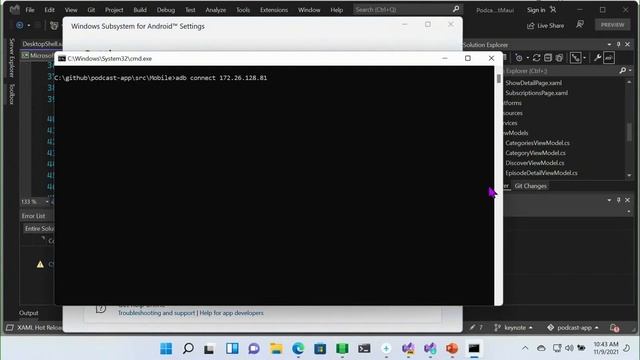Open the Solution Explorer pending changes filter icon
Viewport: 640px width, 360px height.
click(x=519, y=58)
